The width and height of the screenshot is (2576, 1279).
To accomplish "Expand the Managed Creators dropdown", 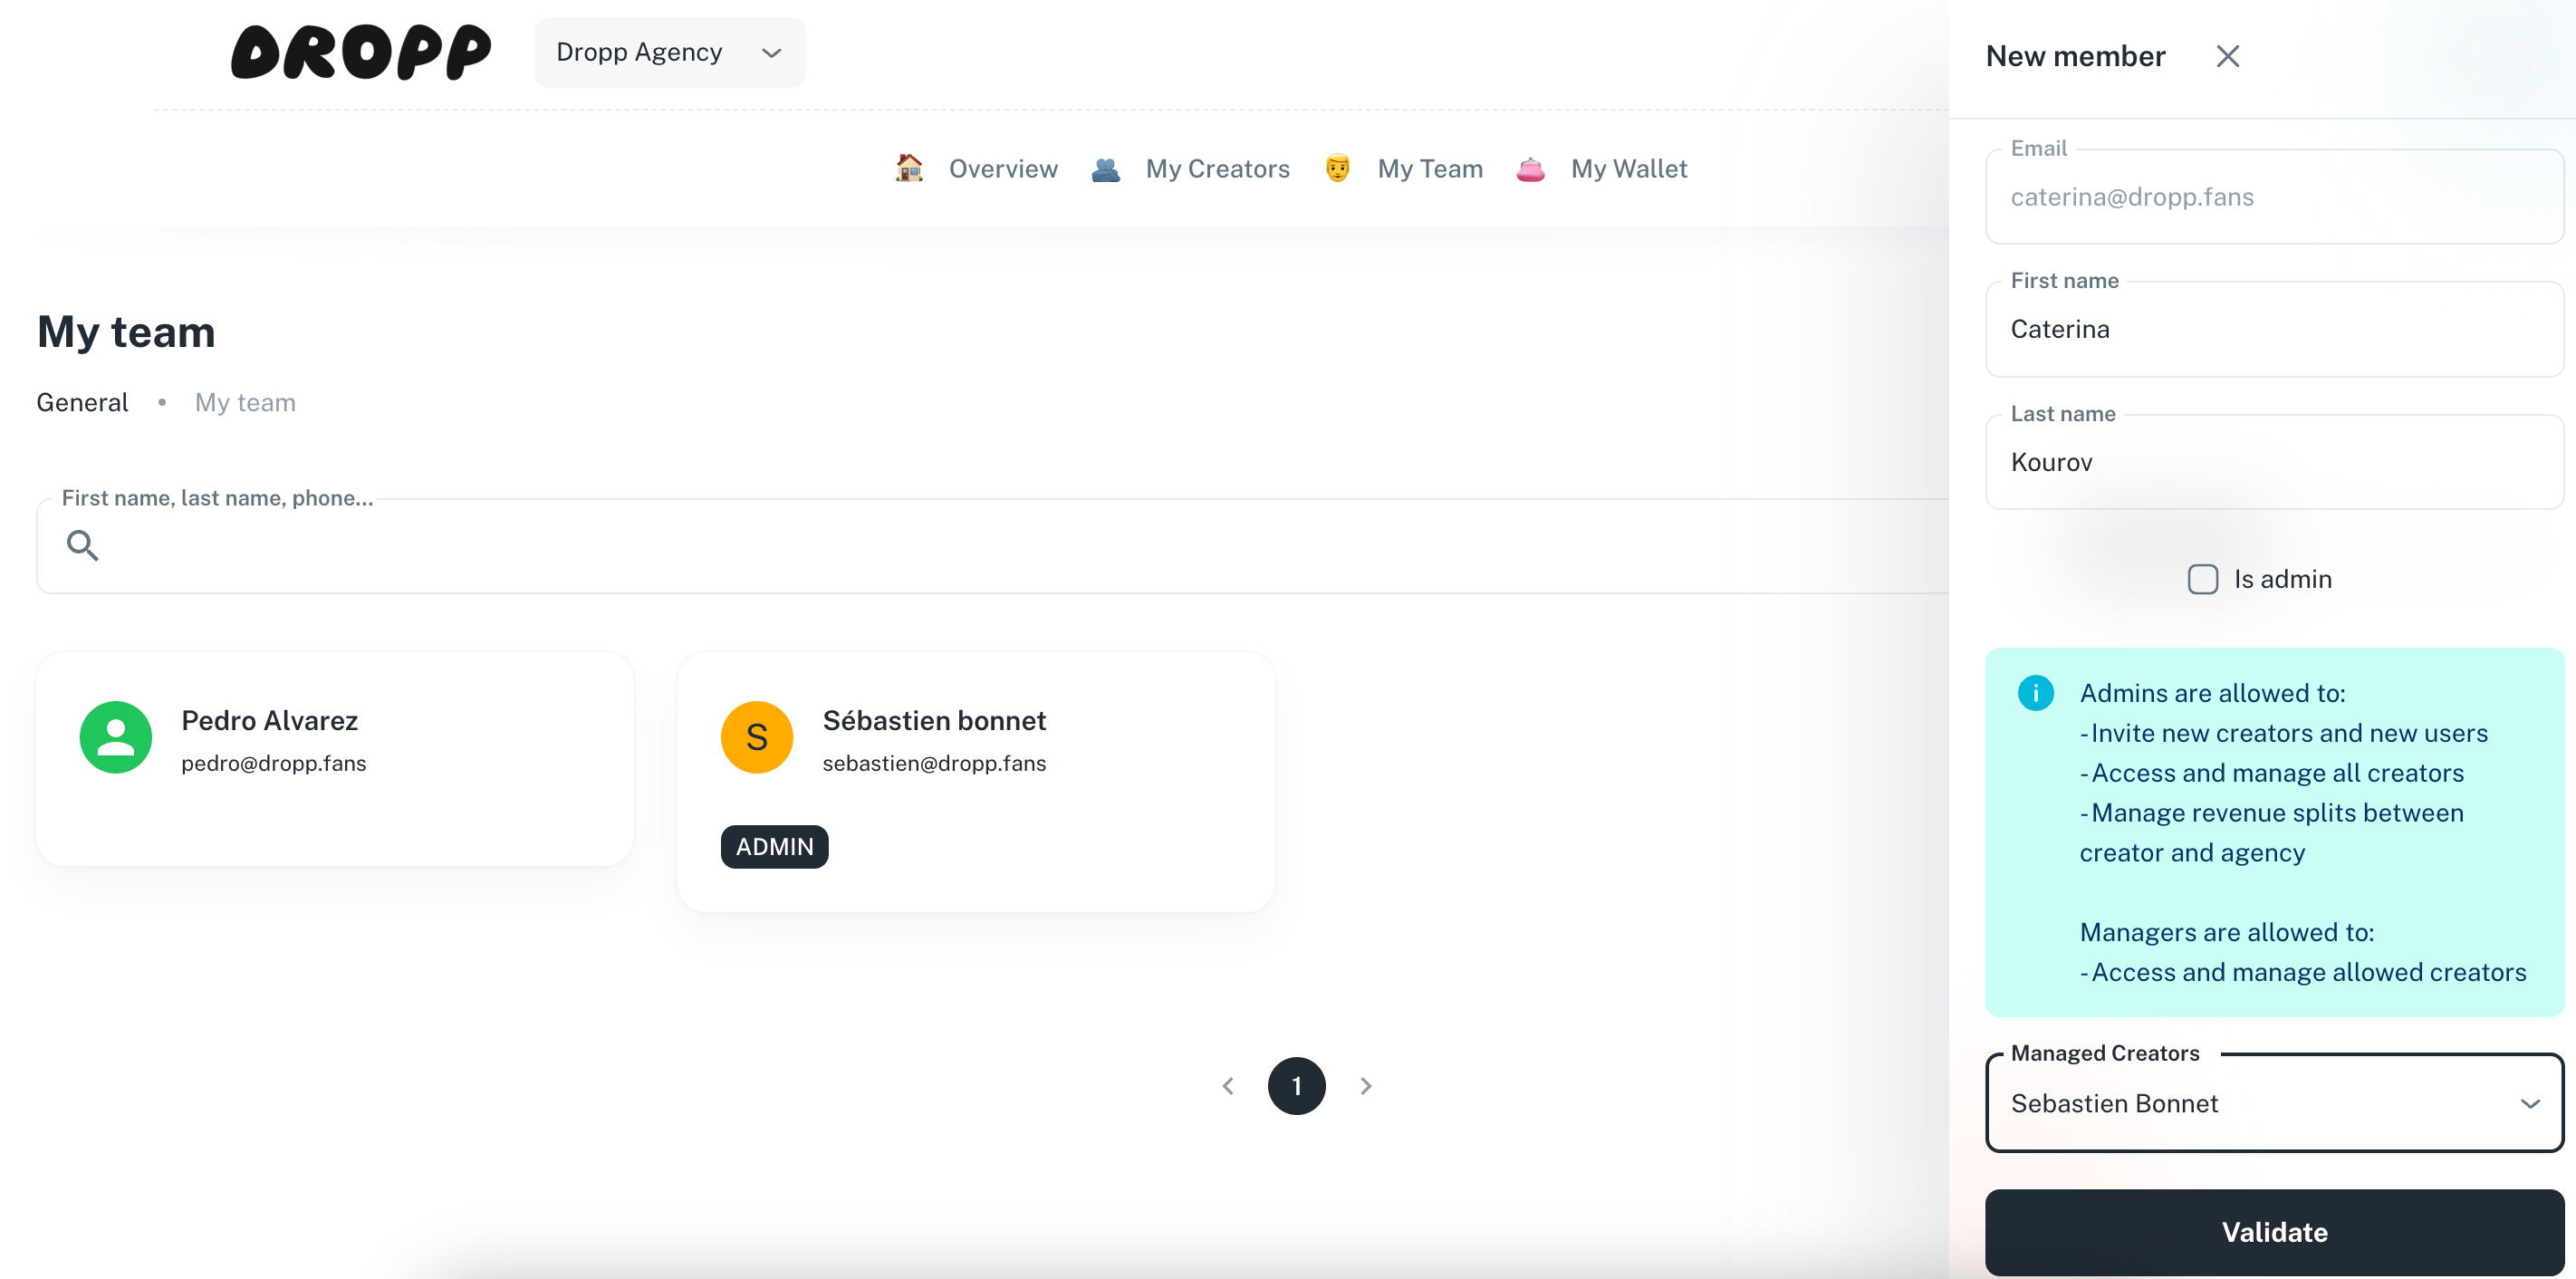I will [x=2274, y=1103].
